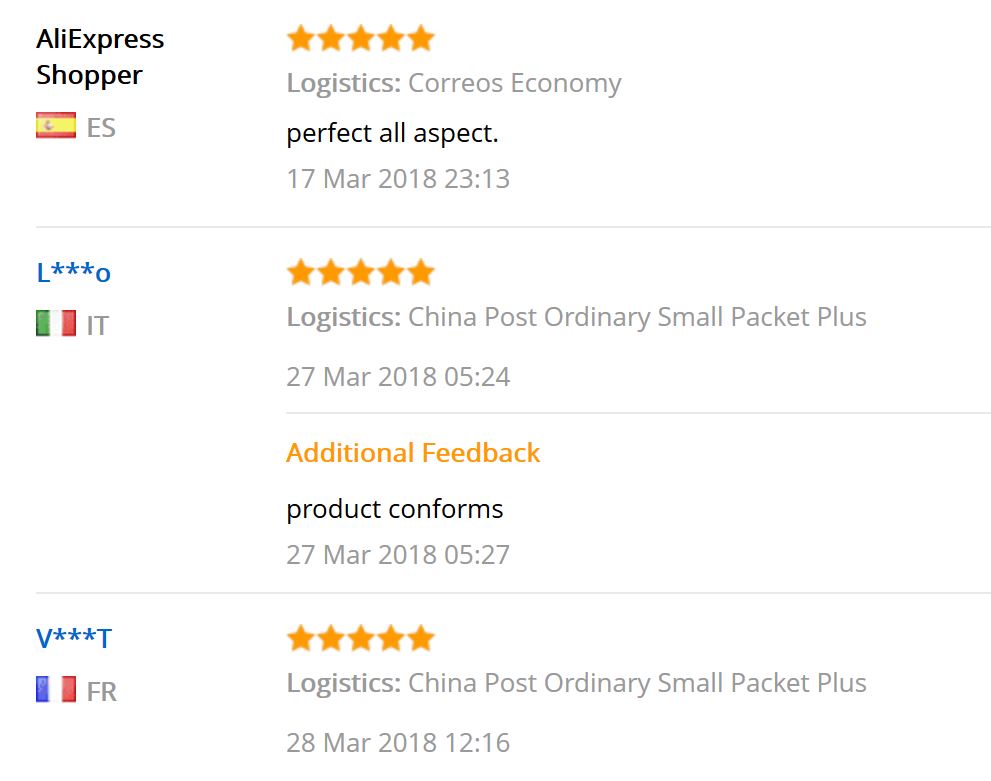This screenshot has height=781, width=991.
Task: Click the star rating of V***T's review
Action: (360, 638)
